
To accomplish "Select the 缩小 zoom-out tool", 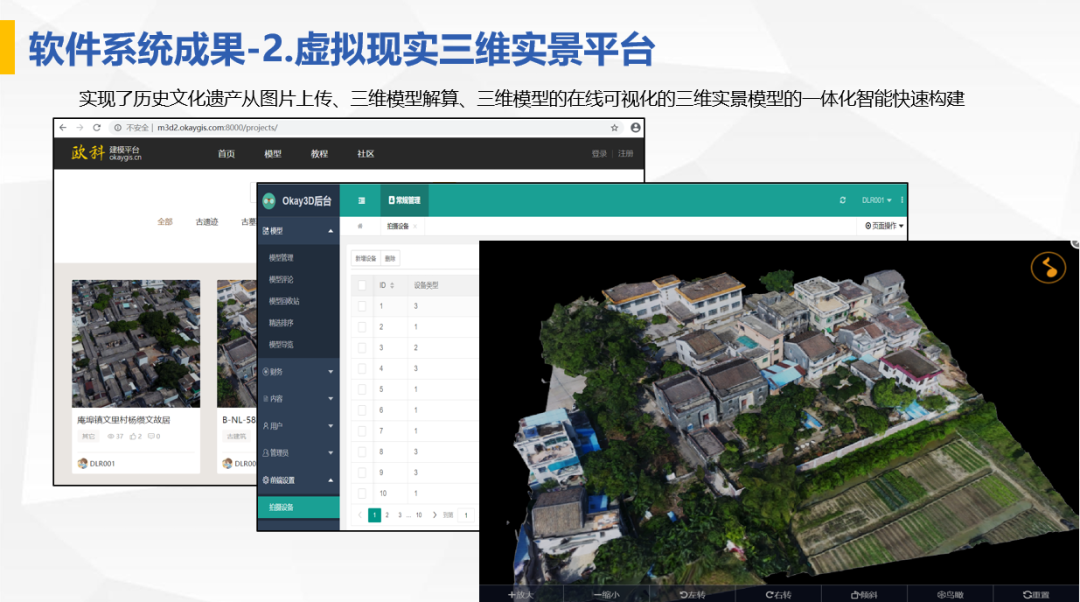I will [604, 592].
